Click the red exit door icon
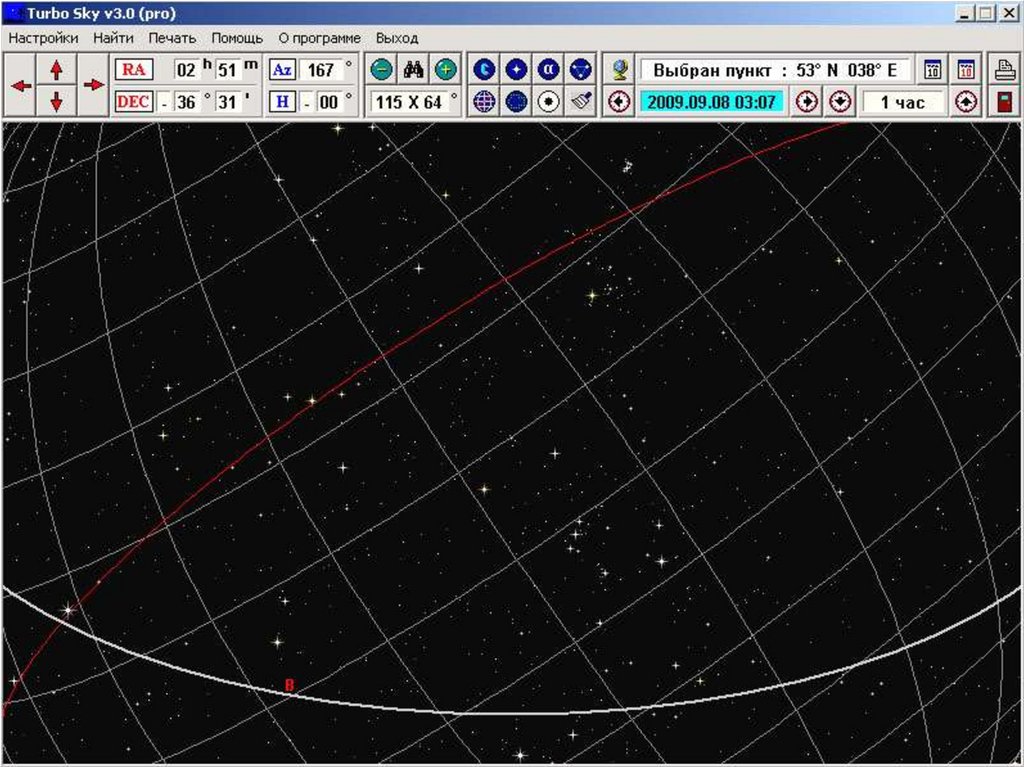This screenshot has width=1024, height=767. click(1004, 101)
